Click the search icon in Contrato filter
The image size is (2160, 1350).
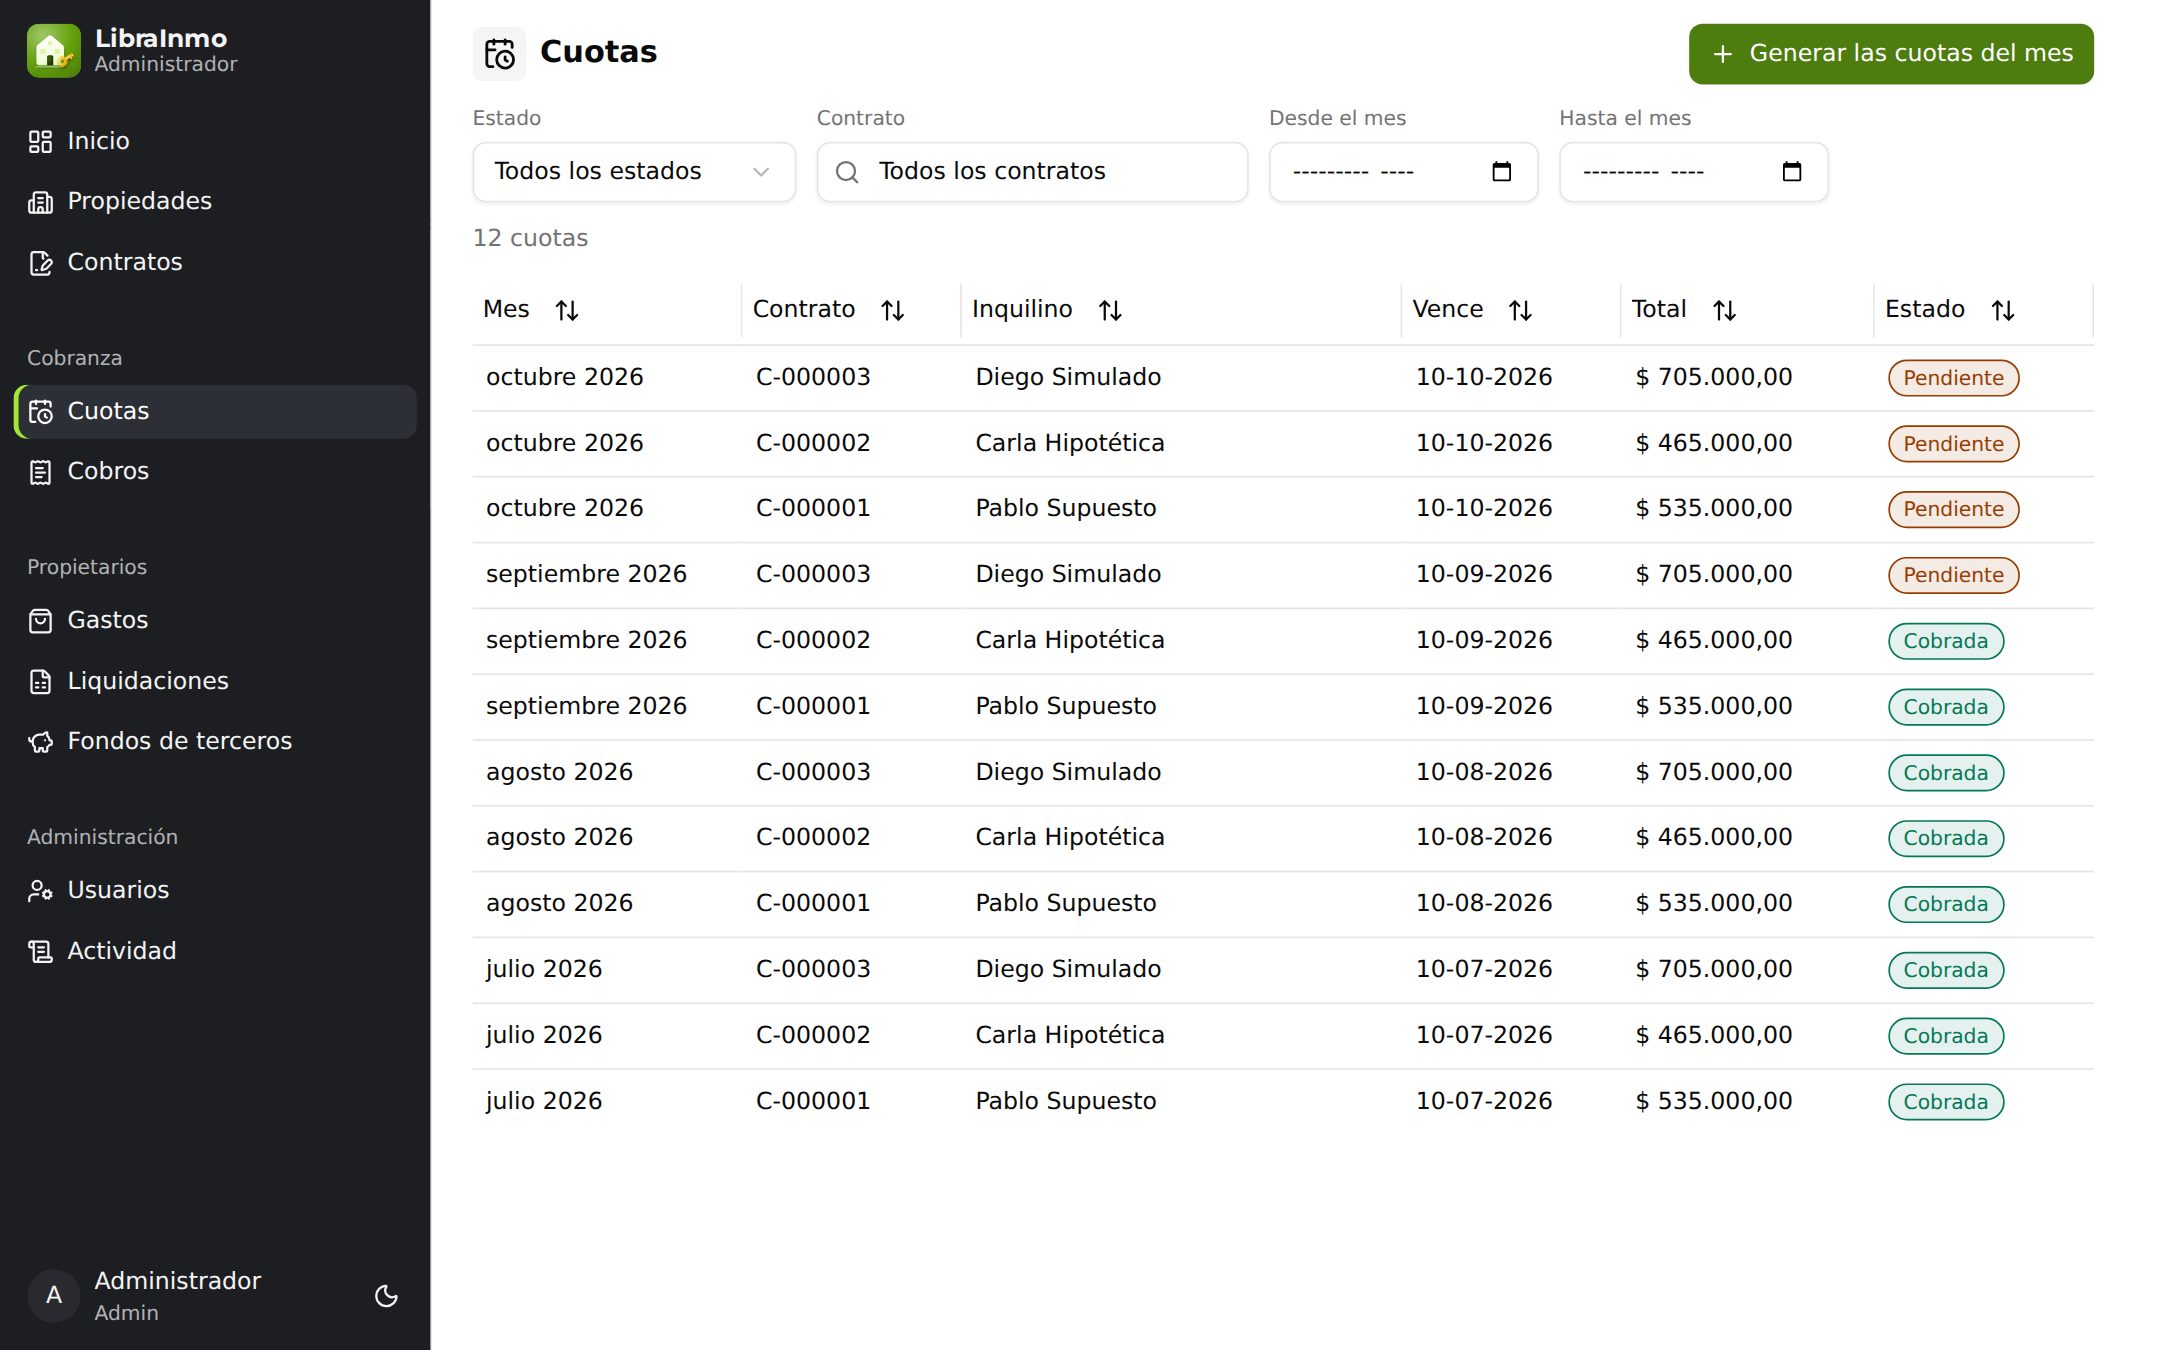click(x=847, y=172)
